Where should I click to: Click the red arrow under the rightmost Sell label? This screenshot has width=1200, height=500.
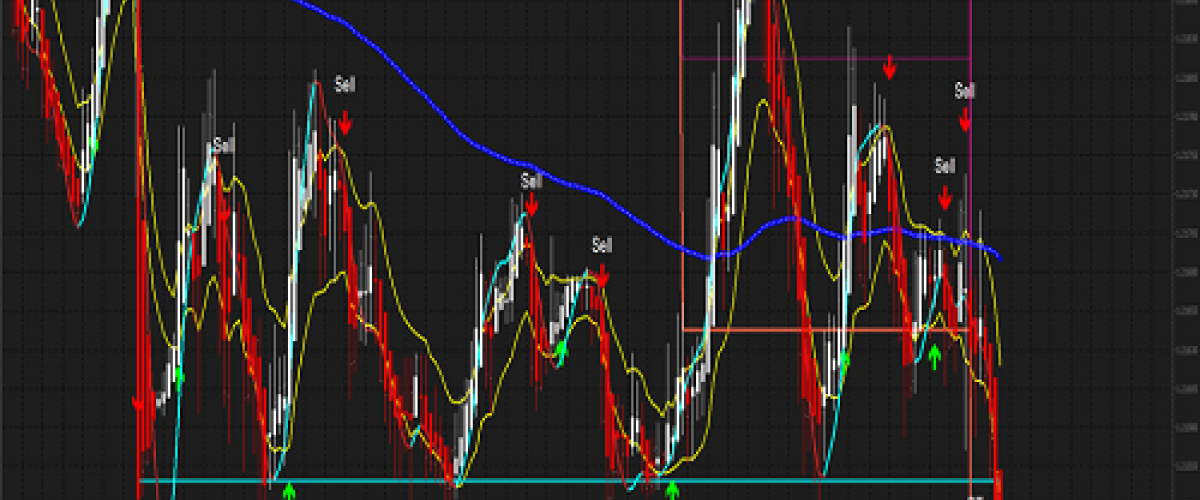click(965, 120)
